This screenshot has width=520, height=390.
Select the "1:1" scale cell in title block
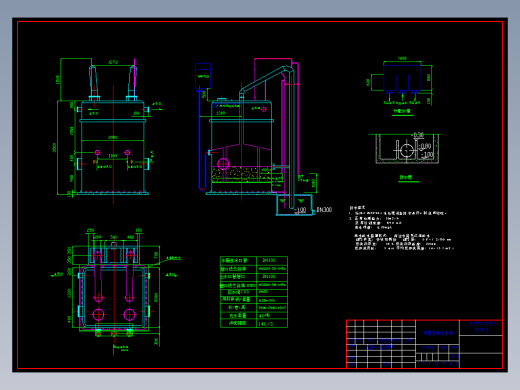pyautogui.click(x=455, y=357)
